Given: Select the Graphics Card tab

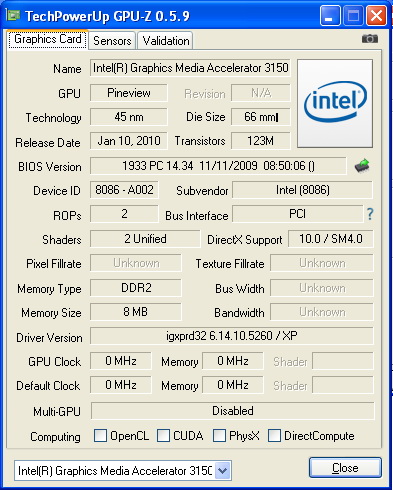Looking at the screenshot, I should pyautogui.click(x=48, y=40).
